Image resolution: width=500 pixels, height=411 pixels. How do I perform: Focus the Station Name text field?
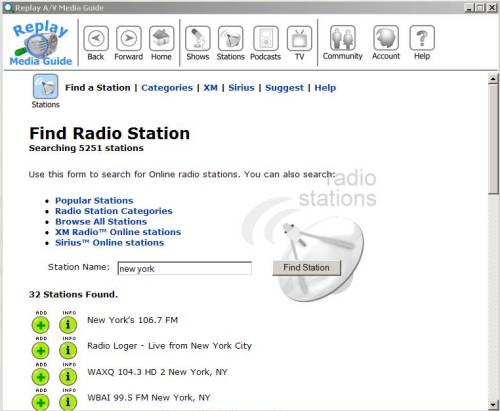click(x=185, y=268)
